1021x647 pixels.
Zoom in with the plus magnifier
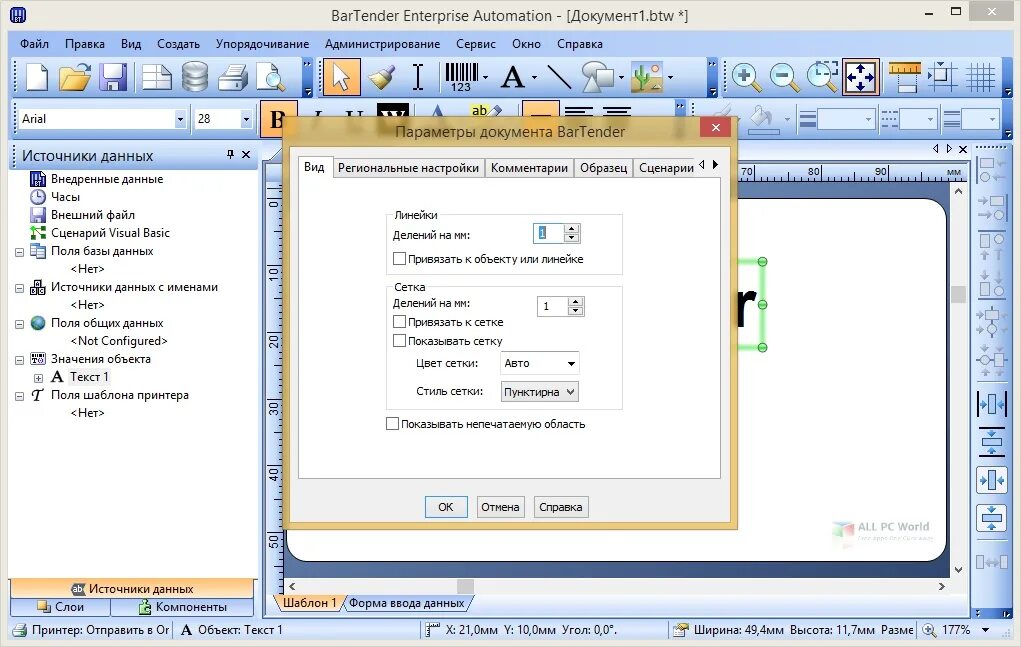click(x=746, y=77)
